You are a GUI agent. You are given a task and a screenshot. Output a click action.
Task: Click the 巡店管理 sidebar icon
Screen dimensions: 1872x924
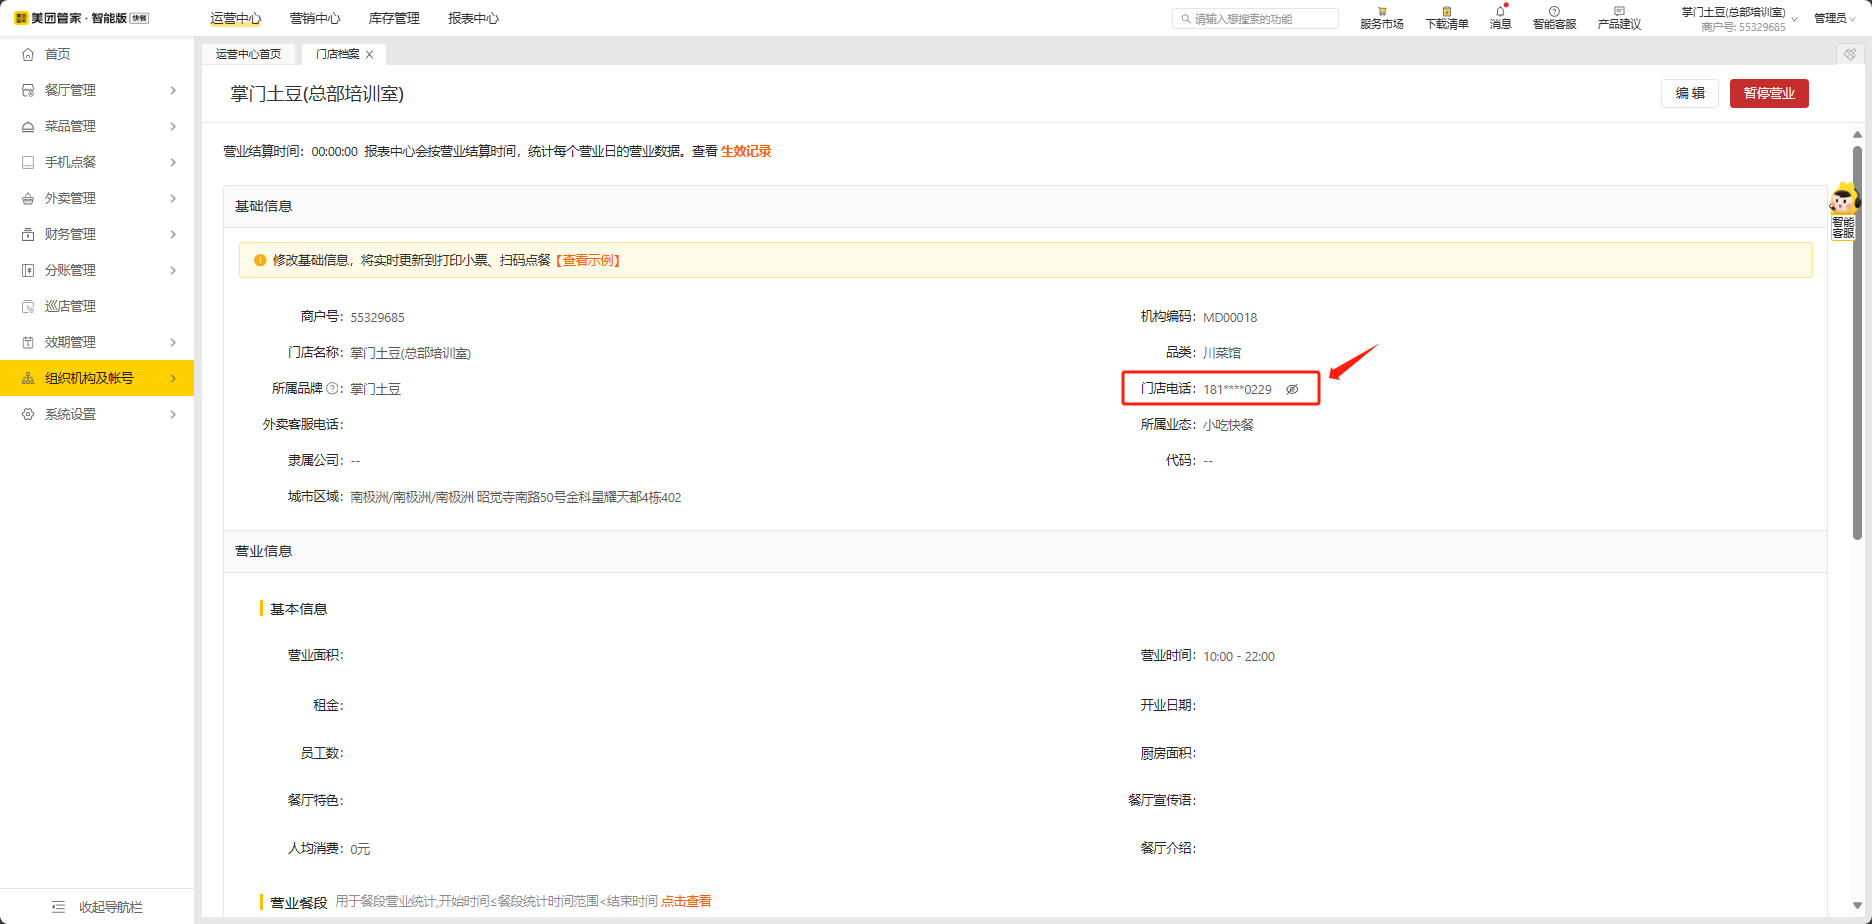(x=28, y=306)
